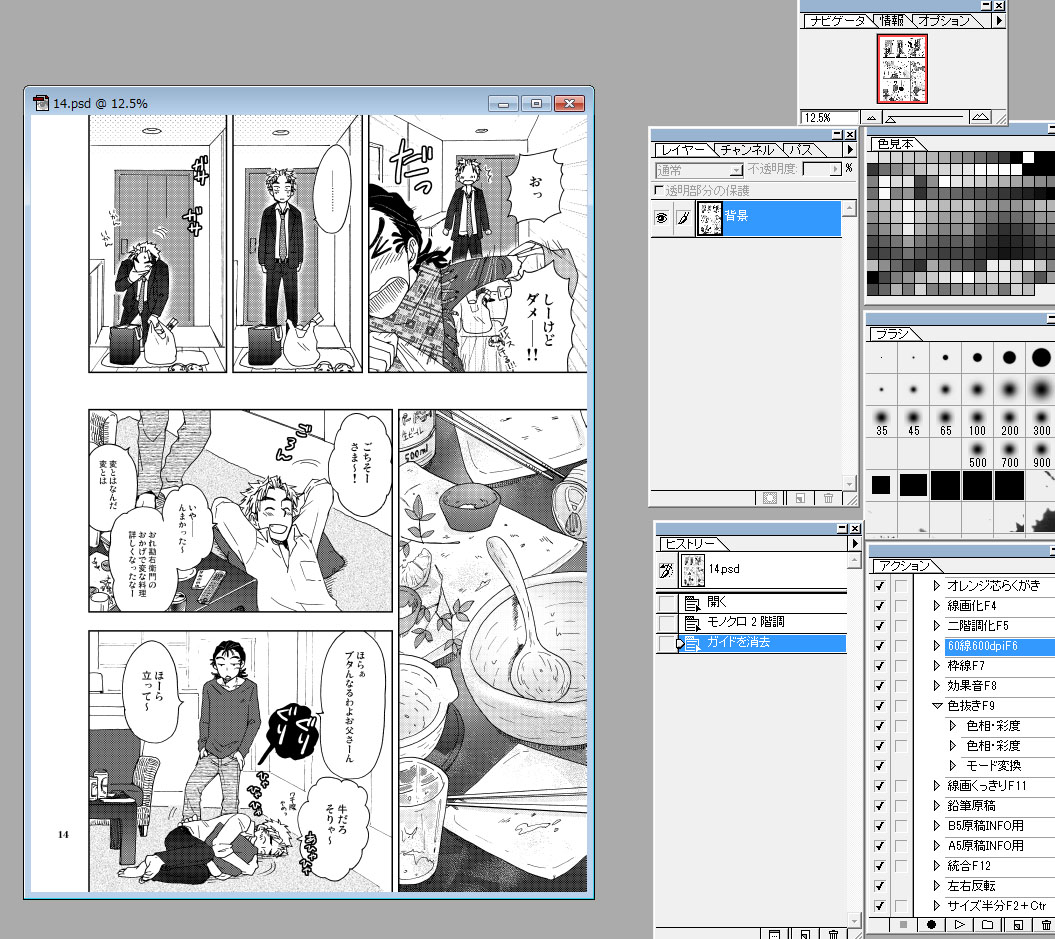This screenshot has width=1055, height=939.
Task: Expand the 線画くっきりF11 action
Action: tap(937, 786)
